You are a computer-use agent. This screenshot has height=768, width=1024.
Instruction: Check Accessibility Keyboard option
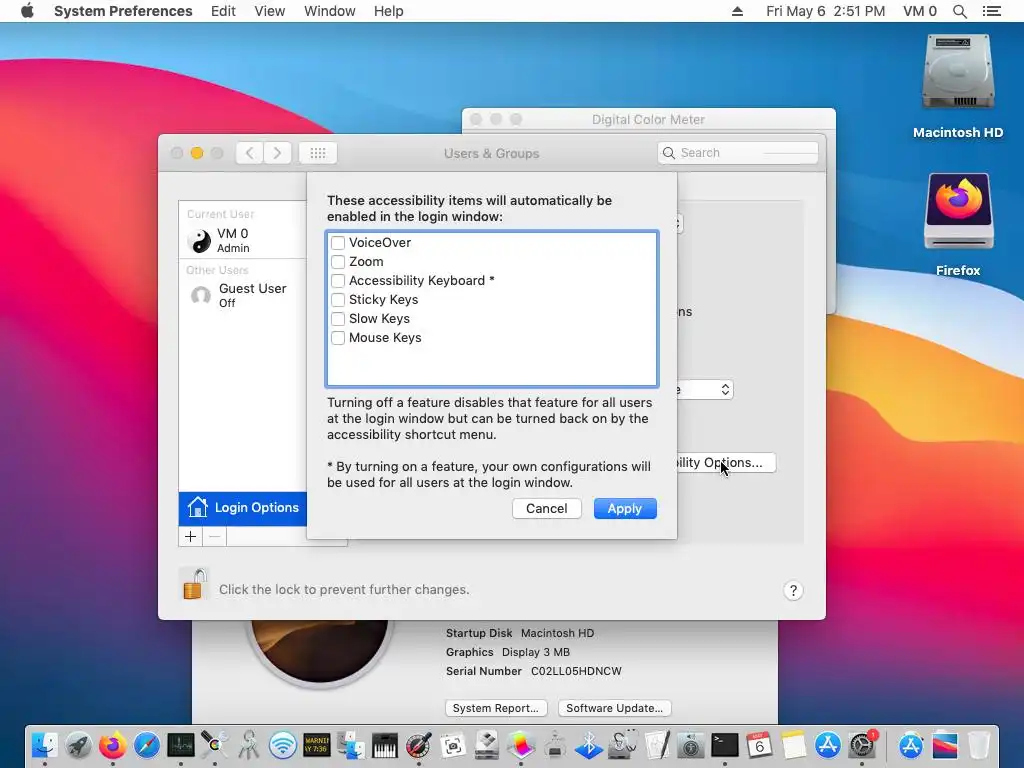[338, 281]
